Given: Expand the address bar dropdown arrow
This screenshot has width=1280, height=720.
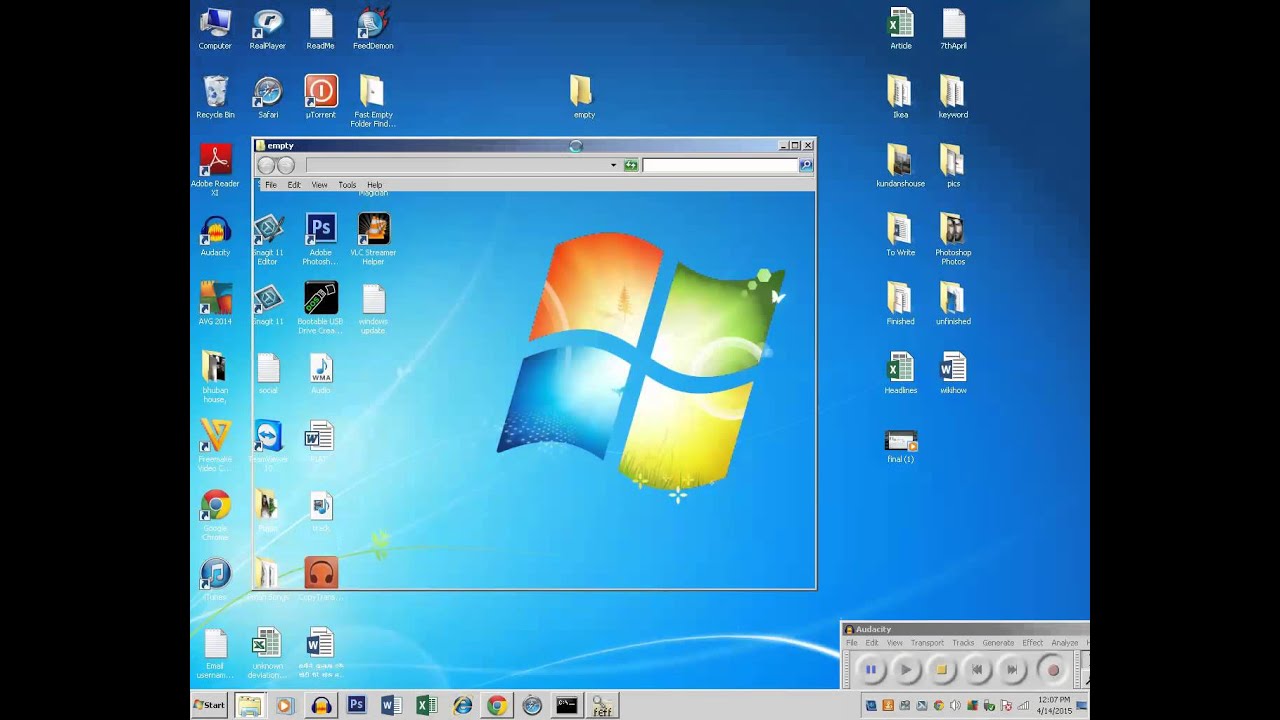Looking at the screenshot, I should [x=613, y=165].
